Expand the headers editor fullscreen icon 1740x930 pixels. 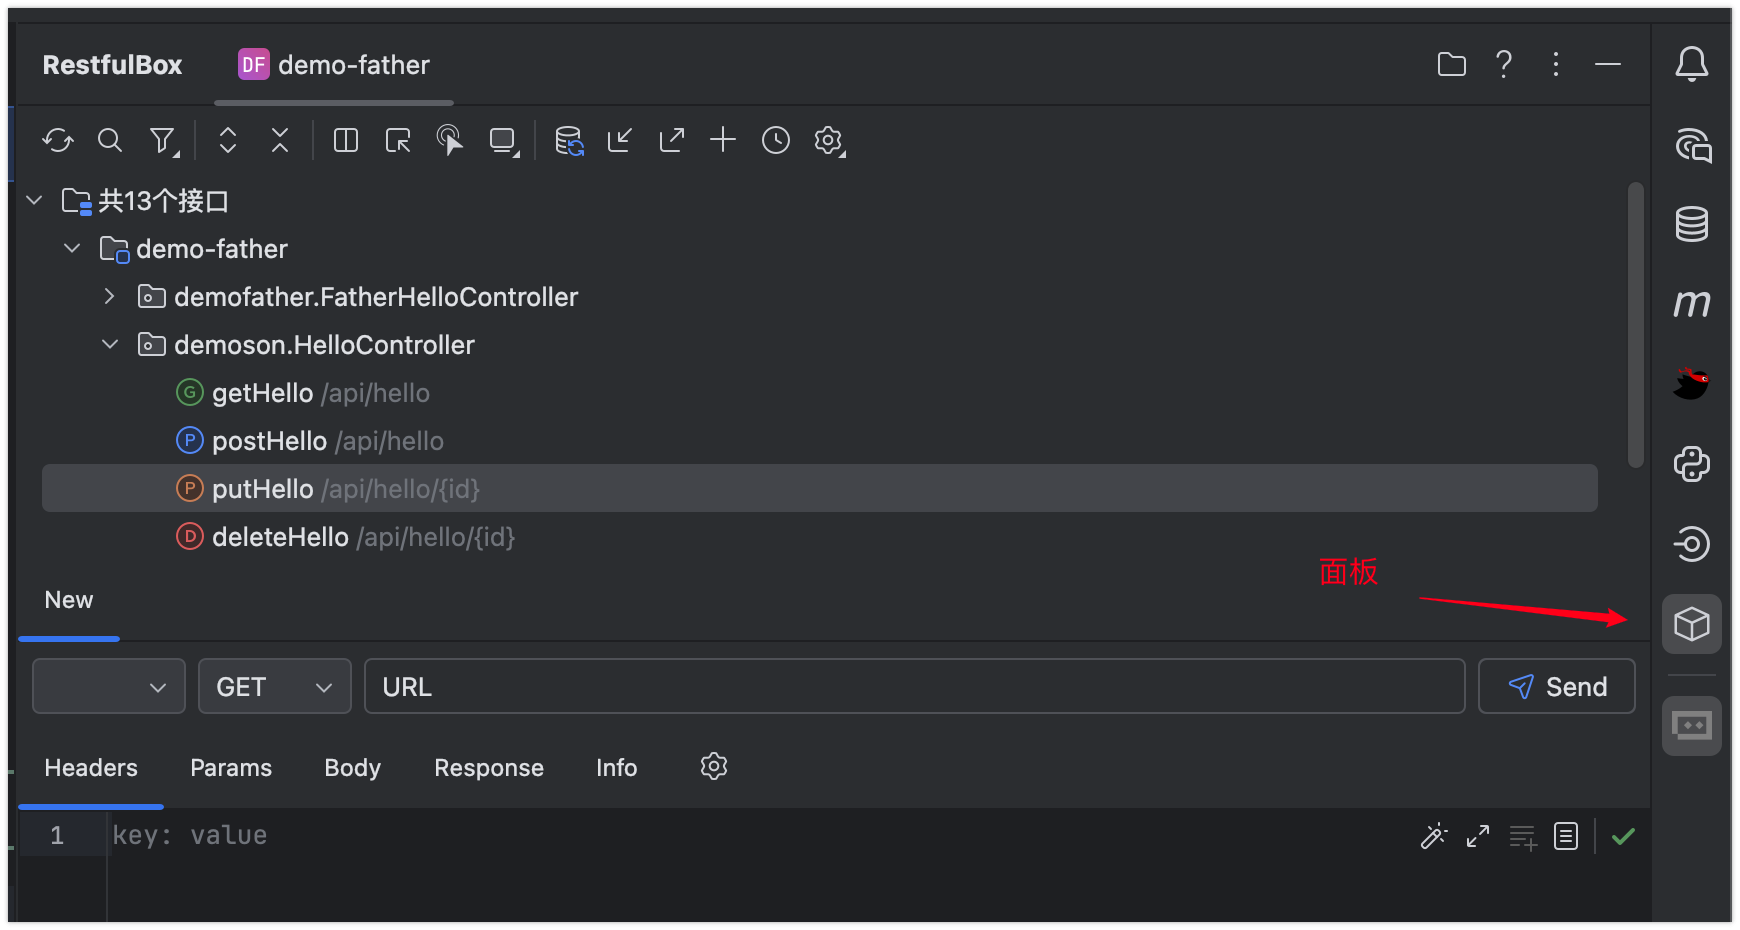pos(1478,836)
